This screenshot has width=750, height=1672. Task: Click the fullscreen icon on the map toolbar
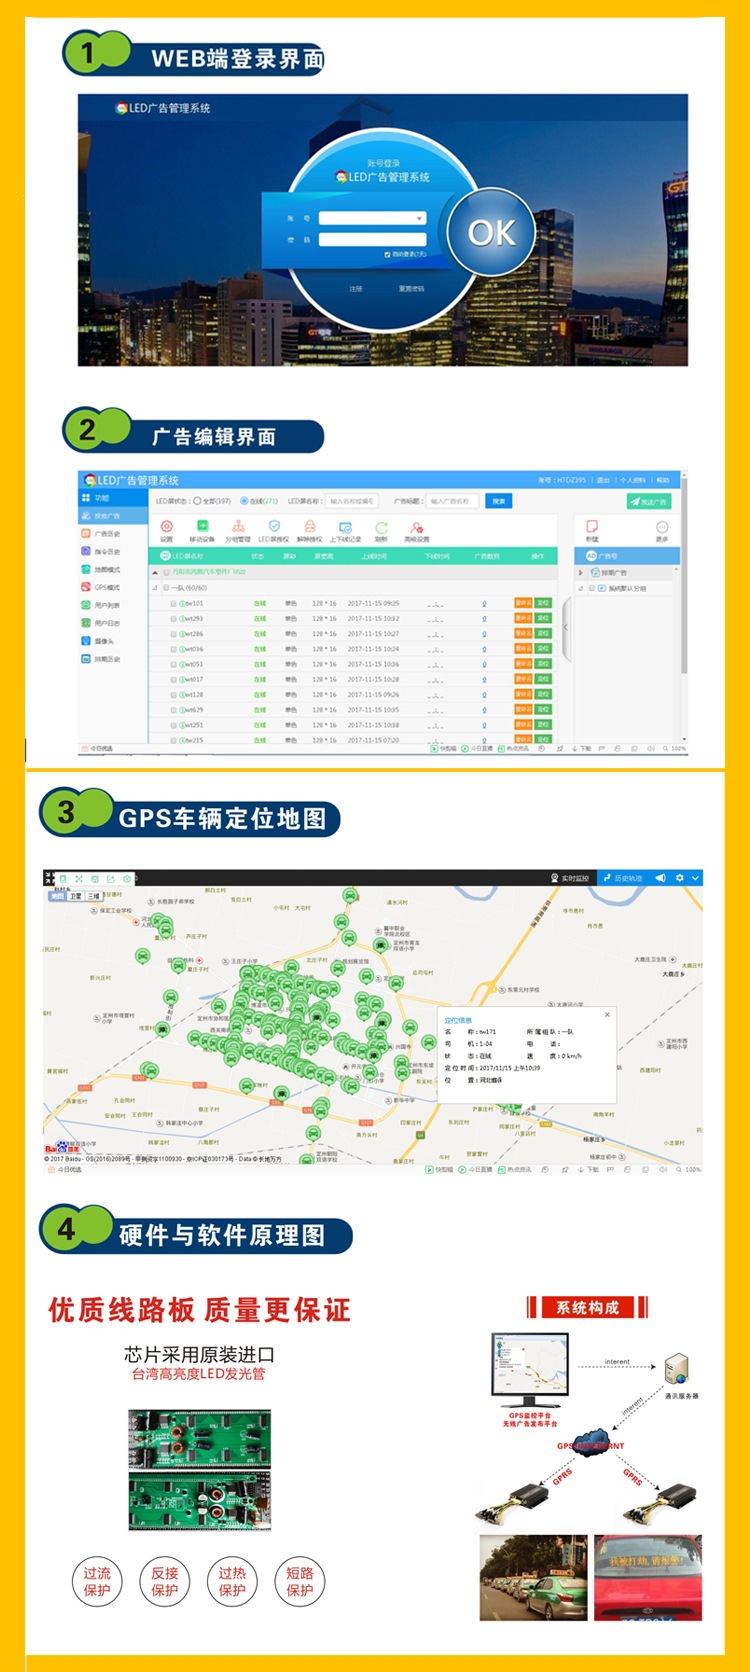point(79,879)
